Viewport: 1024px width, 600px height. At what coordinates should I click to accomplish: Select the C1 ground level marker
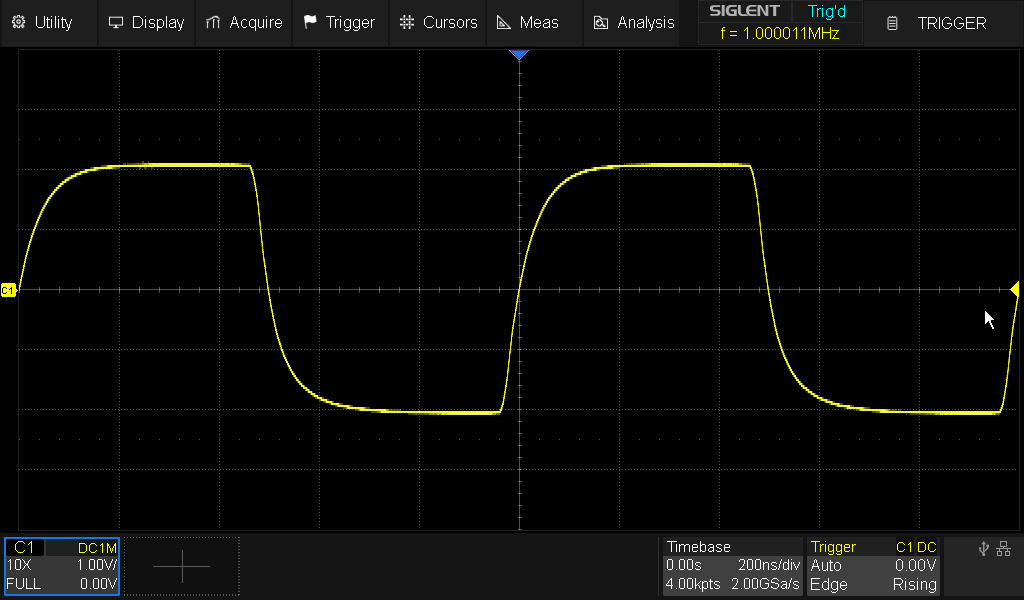point(8,290)
